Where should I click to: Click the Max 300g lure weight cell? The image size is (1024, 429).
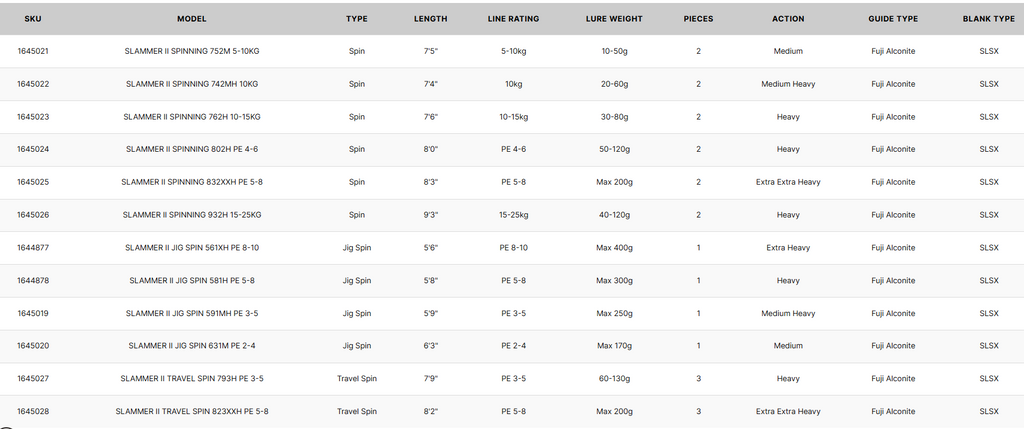click(614, 281)
